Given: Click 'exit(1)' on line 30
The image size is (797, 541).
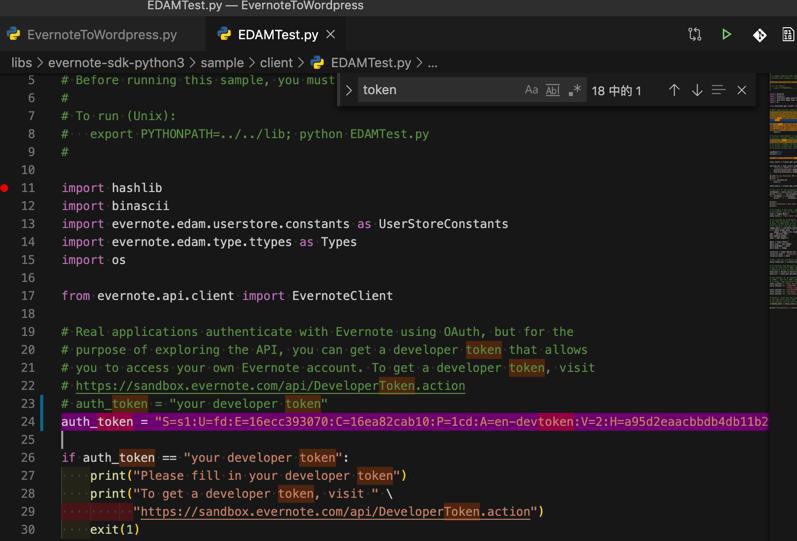Looking at the screenshot, I should [114, 530].
